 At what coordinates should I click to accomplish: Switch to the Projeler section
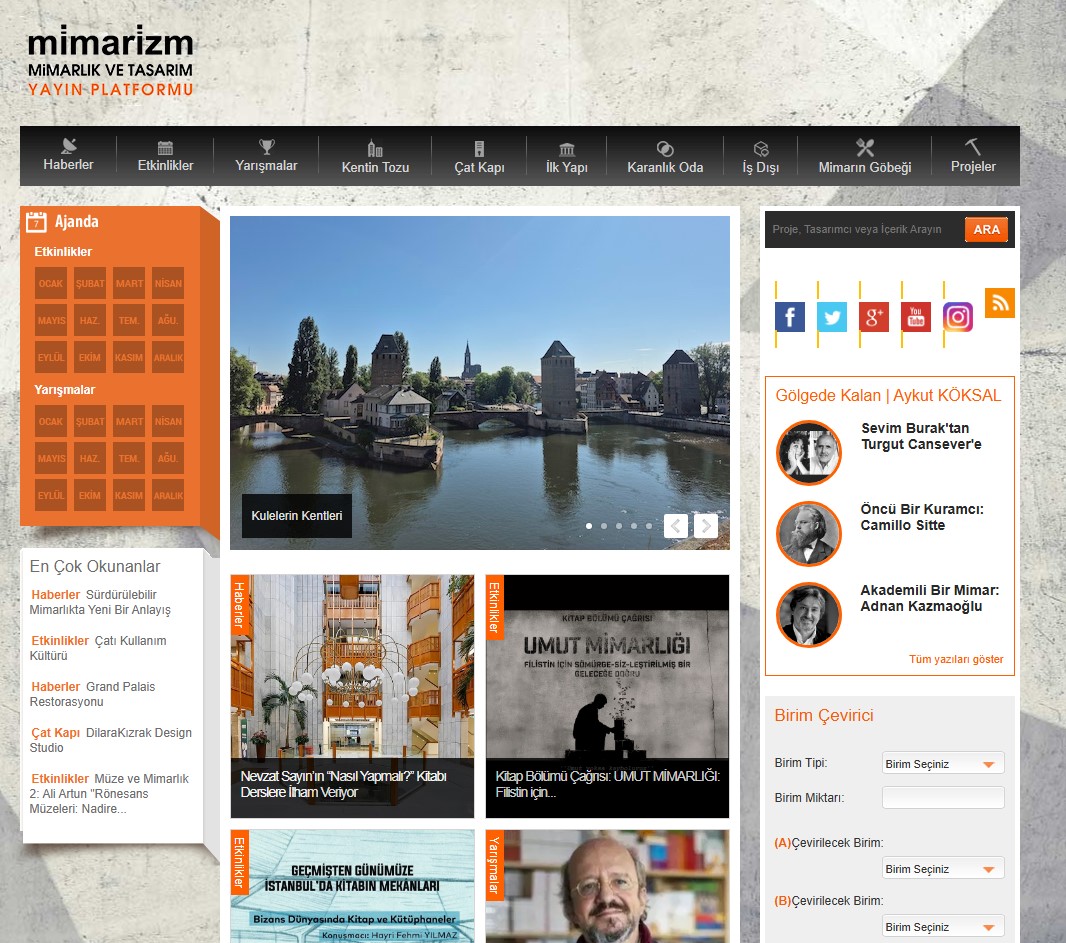point(973,156)
